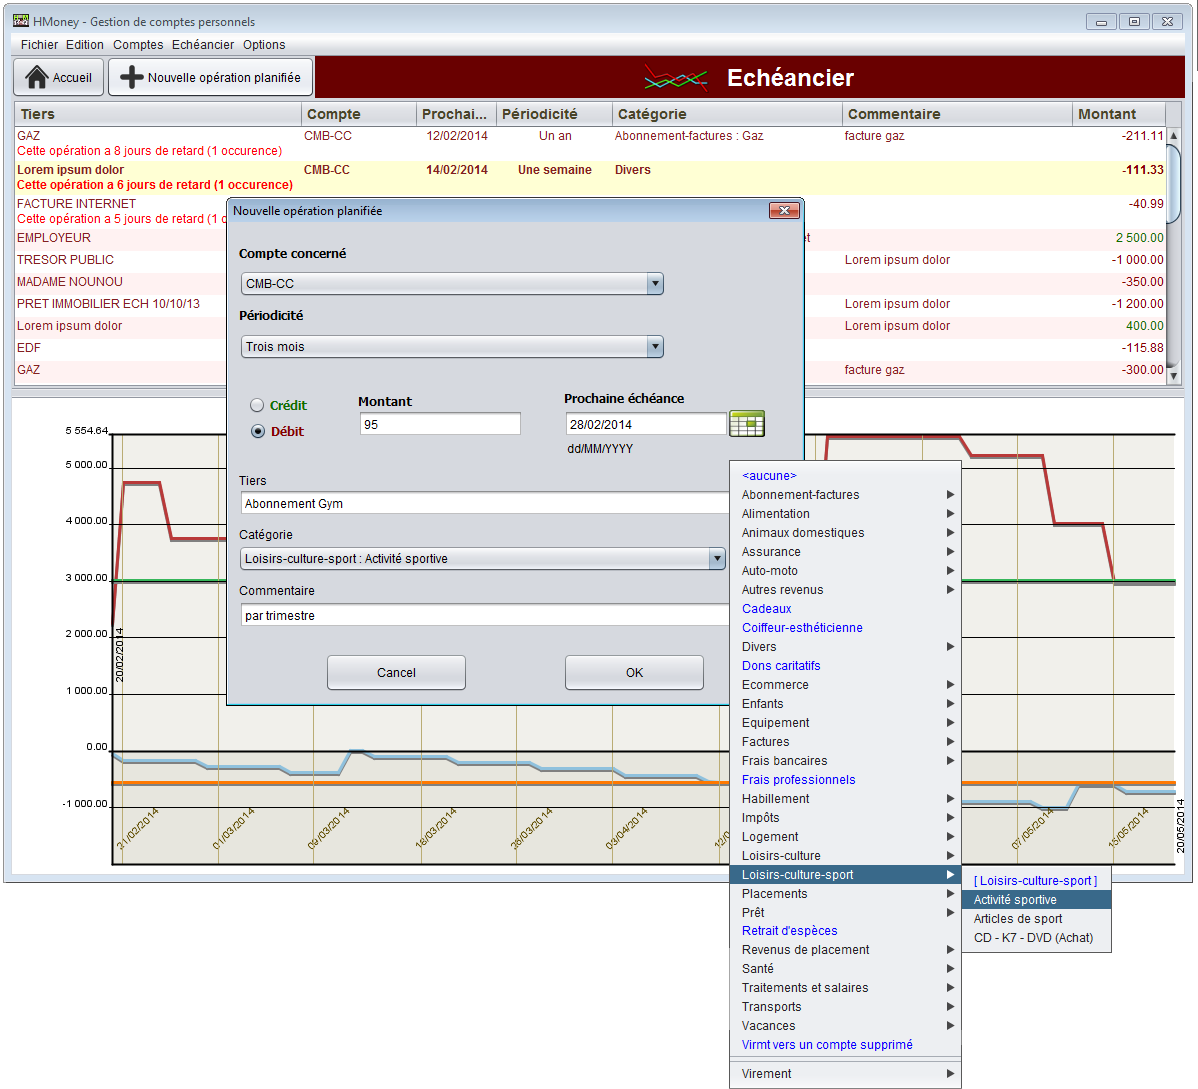
Task: Close the Nouvelle opération planifiée dialog
Action: (x=784, y=211)
